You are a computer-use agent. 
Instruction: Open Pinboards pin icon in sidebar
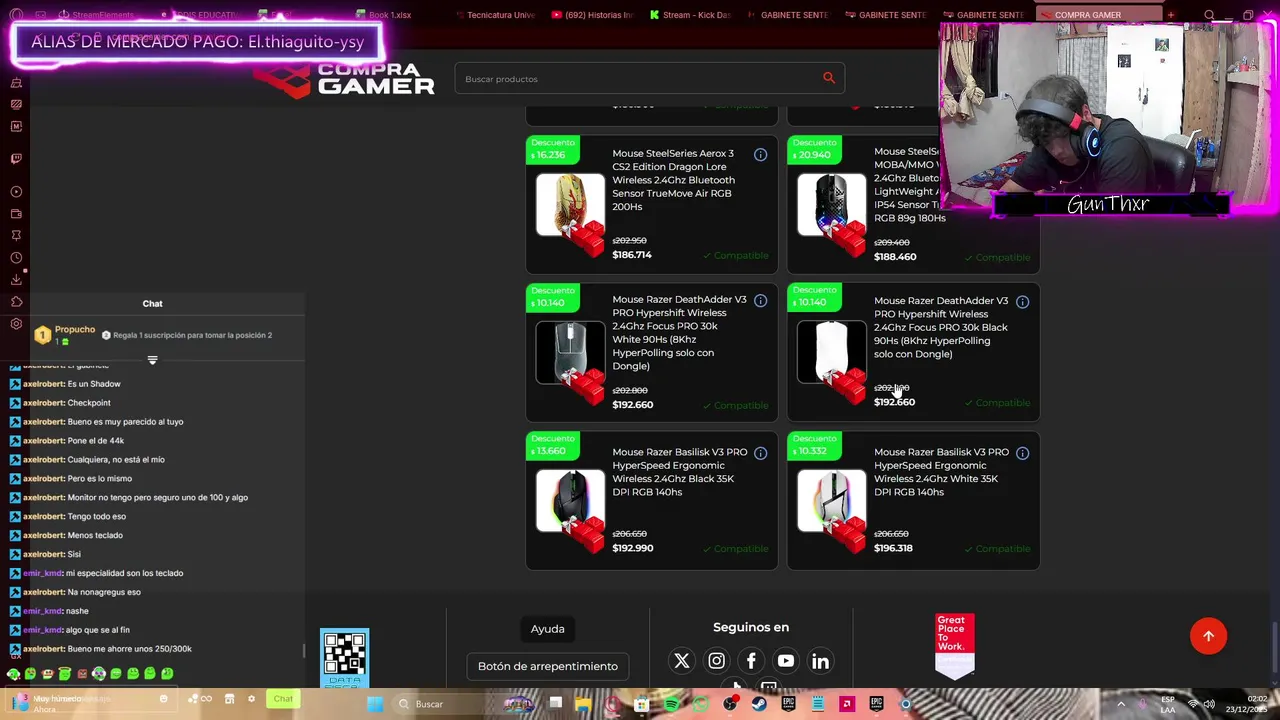[16, 235]
